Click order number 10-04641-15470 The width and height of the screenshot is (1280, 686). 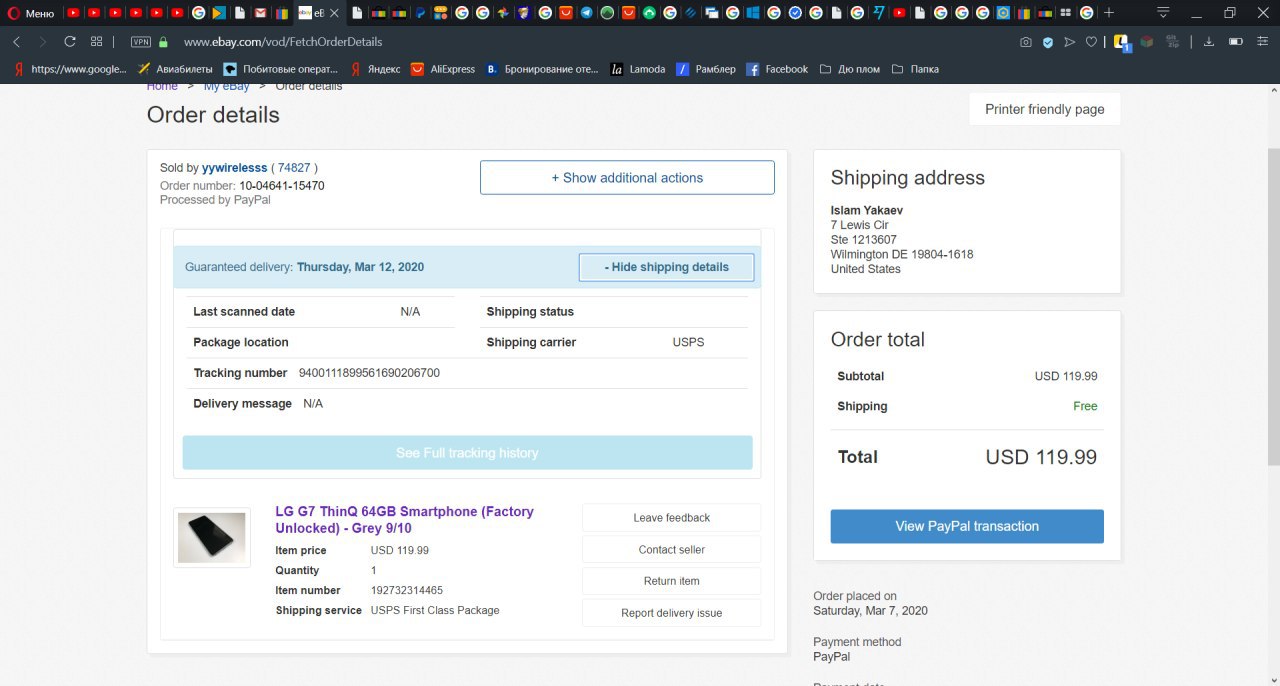[x=281, y=186]
